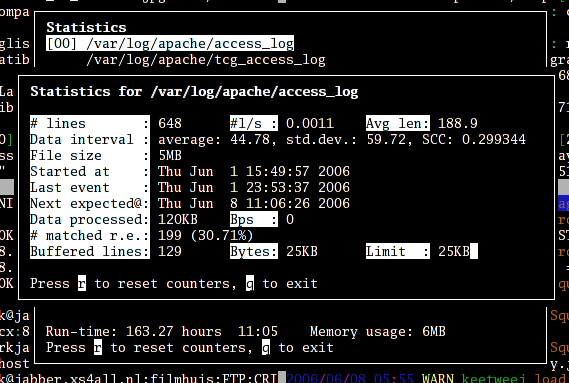Click the 'Buffered lines' label
The image size is (569, 383).
90,251
